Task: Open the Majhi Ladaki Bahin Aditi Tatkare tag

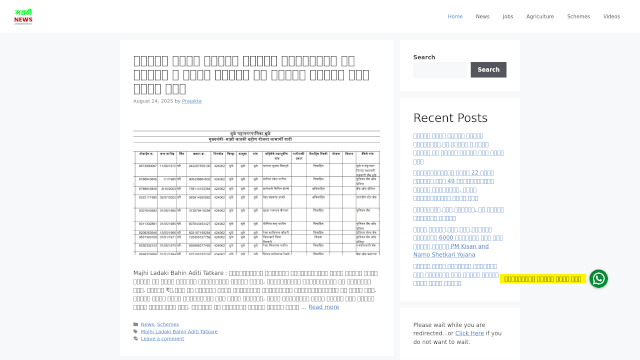Action: pyautogui.click(x=179, y=331)
